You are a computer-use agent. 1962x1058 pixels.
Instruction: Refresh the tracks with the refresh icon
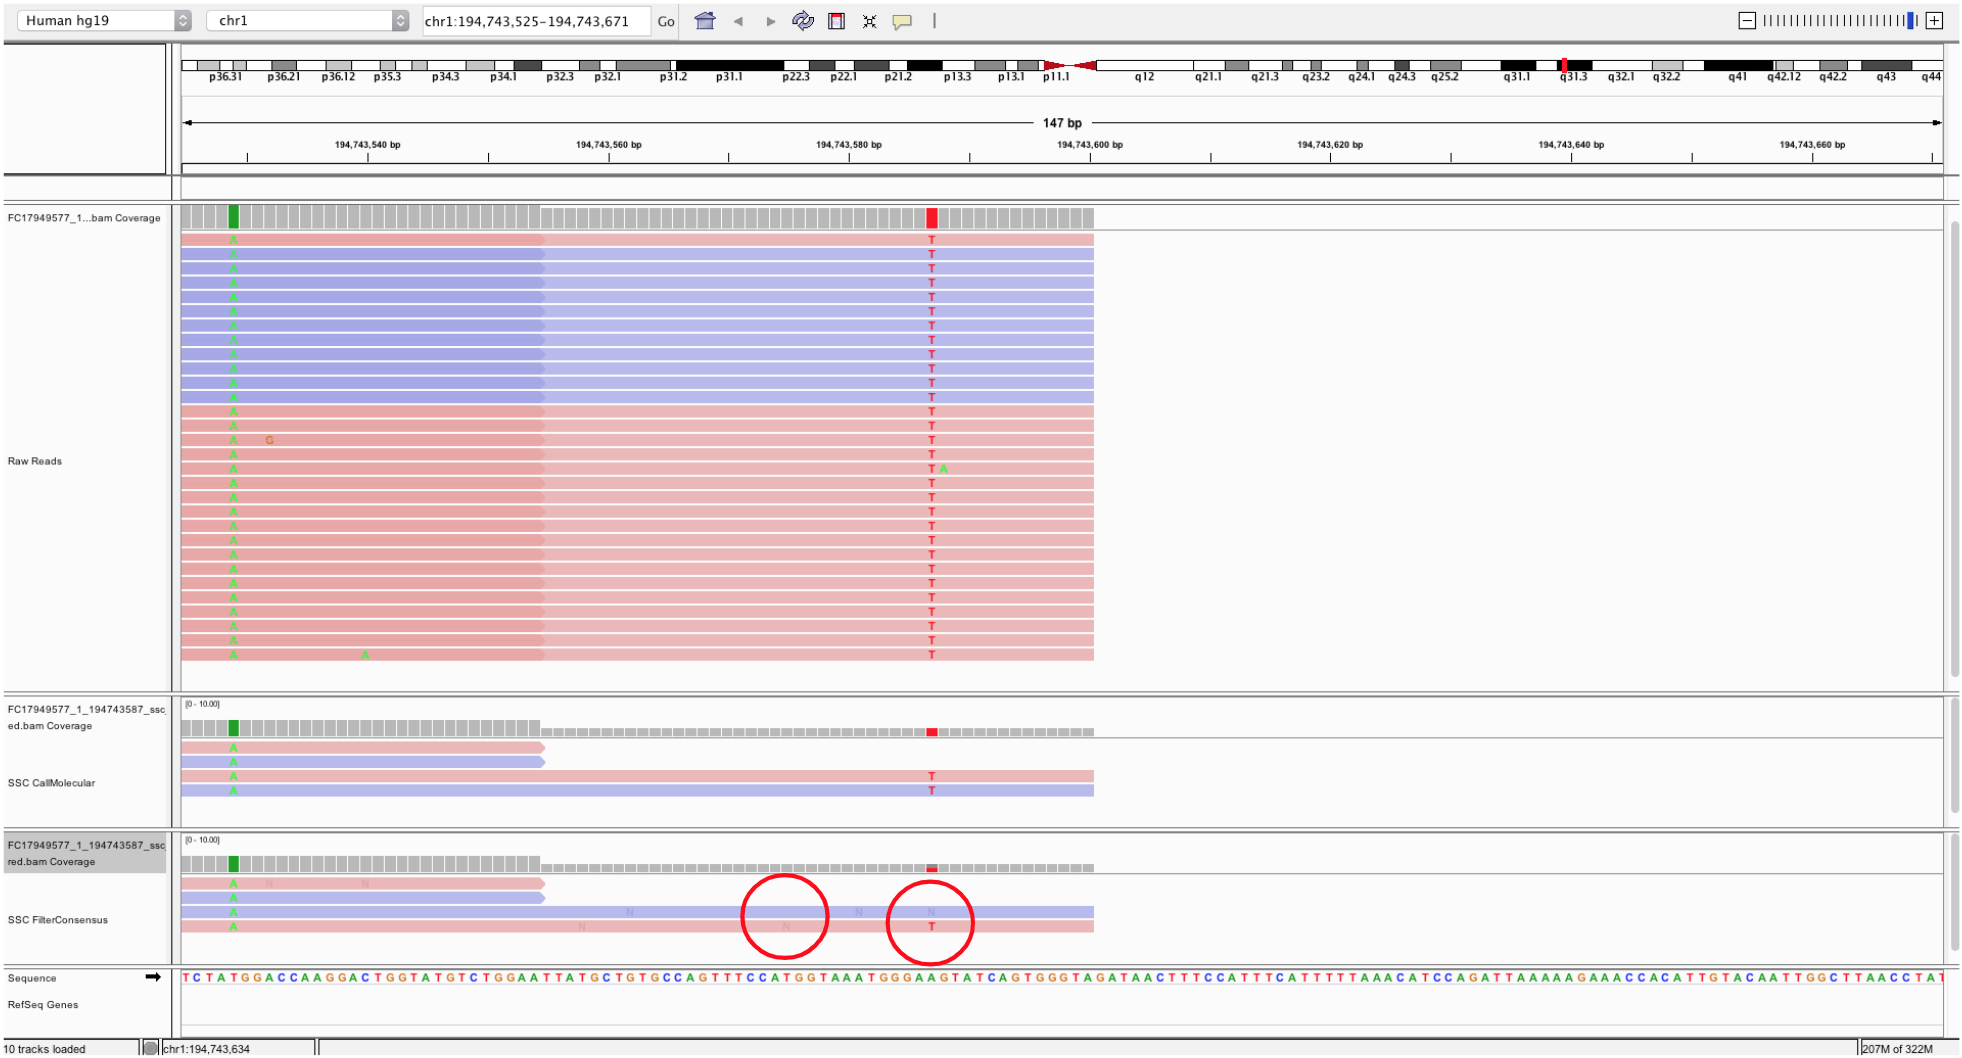click(x=802, y=20)
